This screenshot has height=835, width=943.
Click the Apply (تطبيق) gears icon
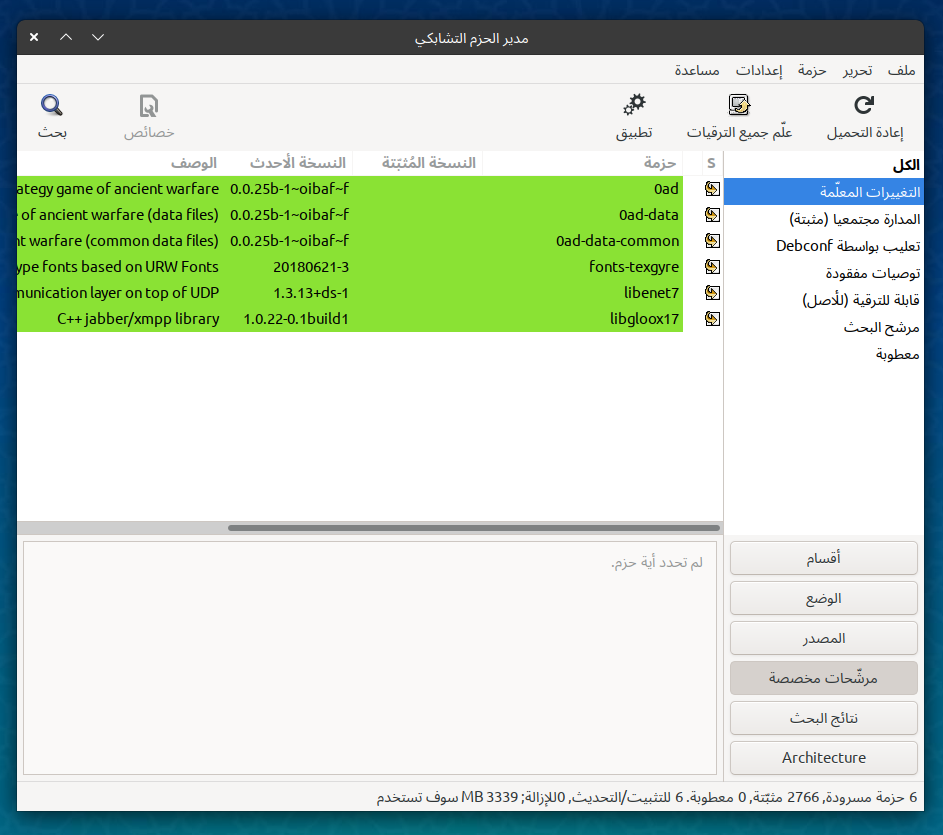pos(634,106)
